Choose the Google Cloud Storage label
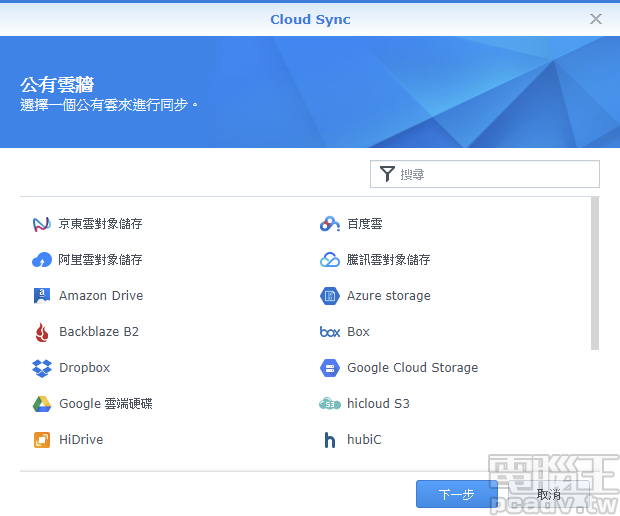 click(412, 368)
